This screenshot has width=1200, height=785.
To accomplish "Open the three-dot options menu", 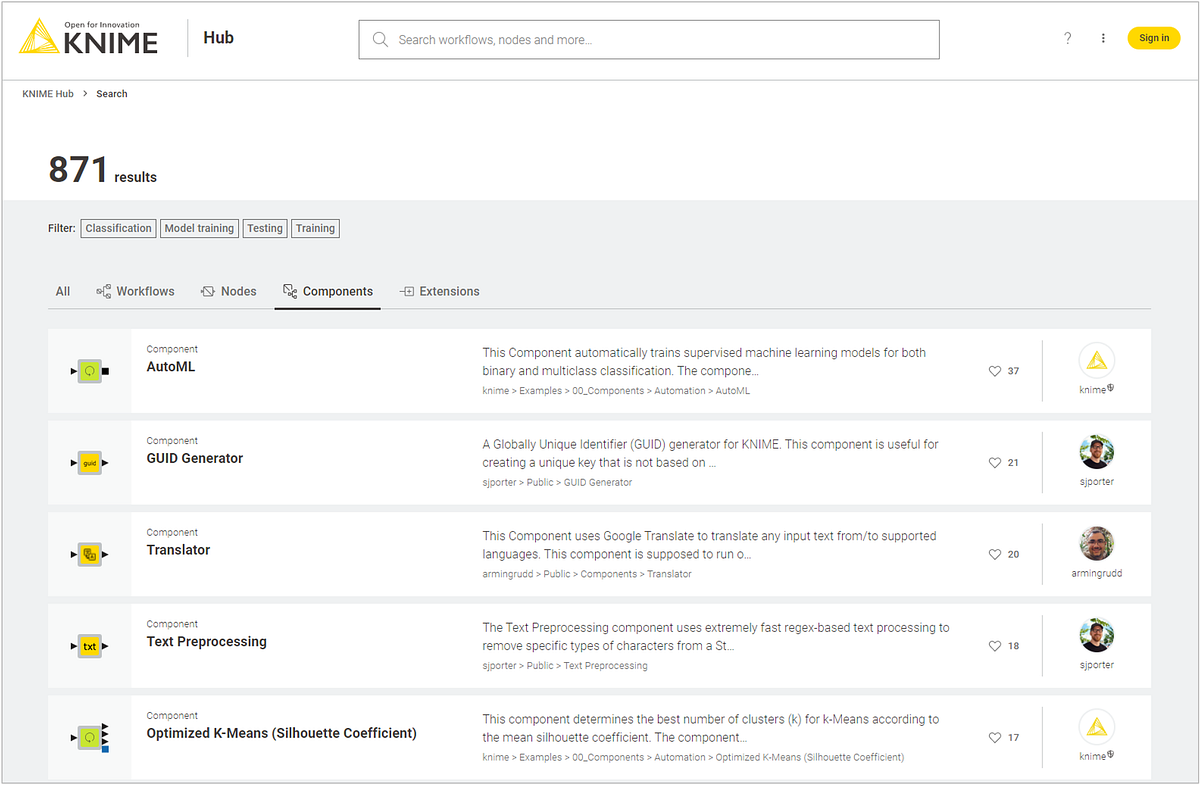I will [x=1103, y=38].
